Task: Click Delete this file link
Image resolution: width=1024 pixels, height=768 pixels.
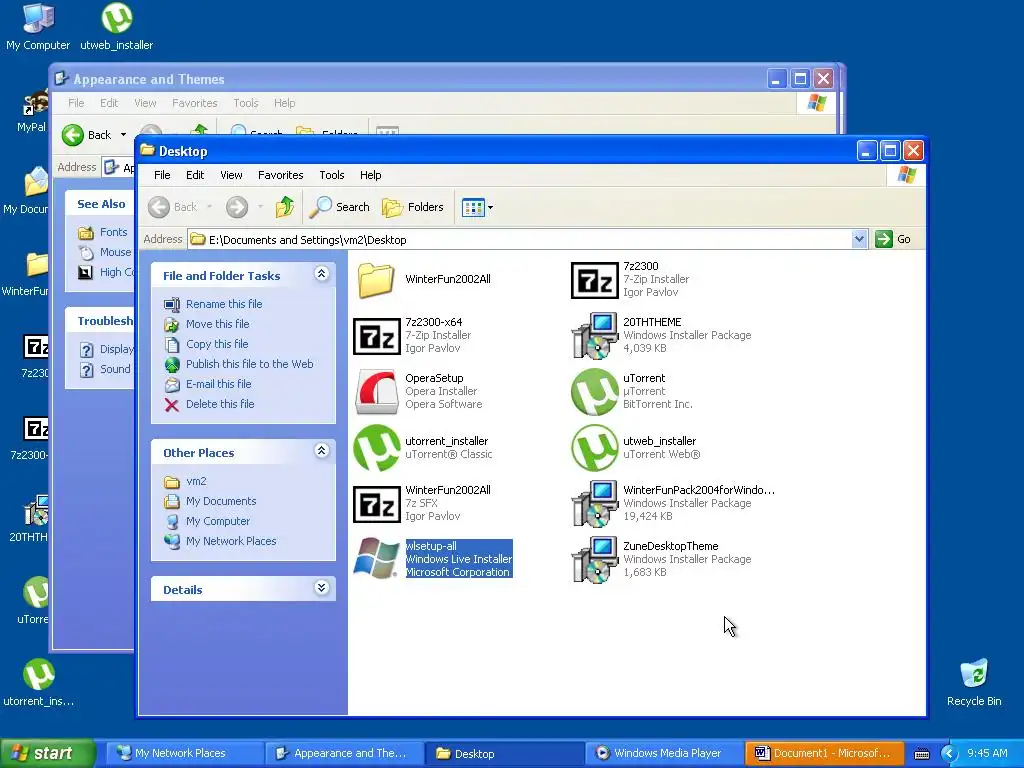Action: tap(220, 404)
